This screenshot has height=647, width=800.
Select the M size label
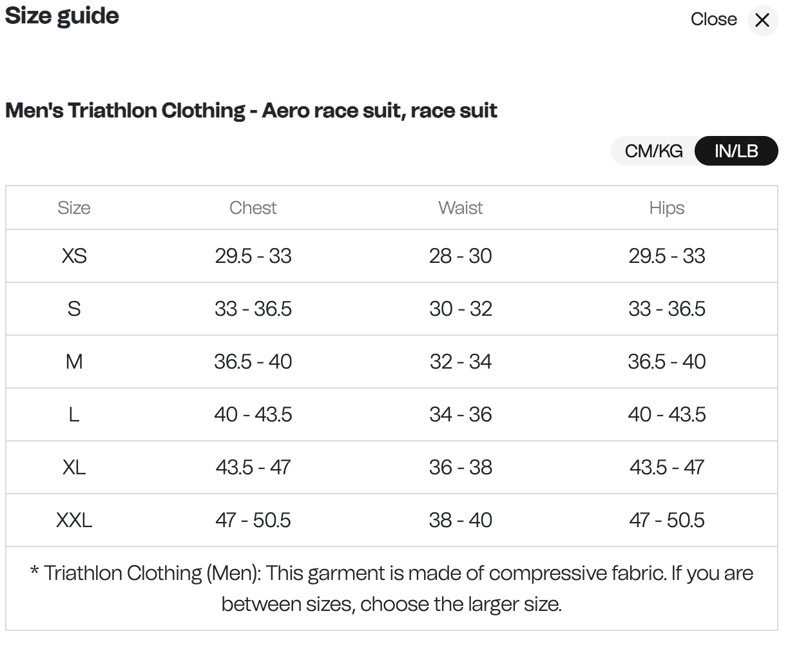click(x=73, y=361)
